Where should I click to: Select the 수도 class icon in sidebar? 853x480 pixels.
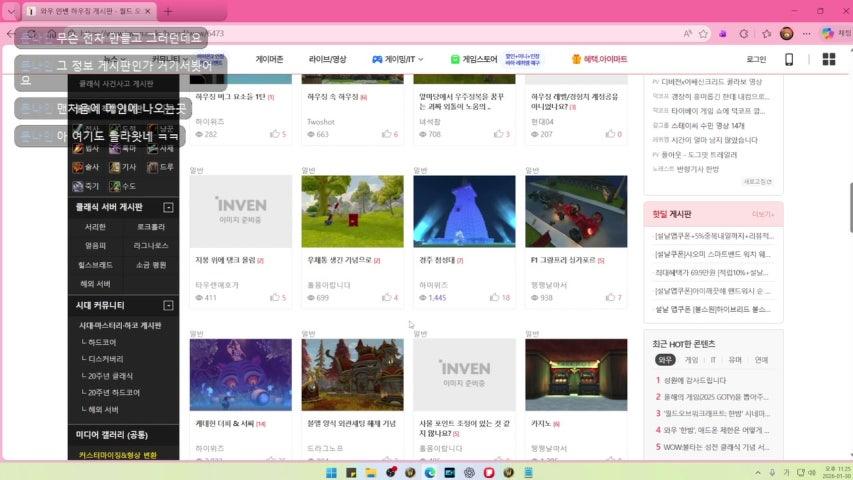tap(116, 186)
